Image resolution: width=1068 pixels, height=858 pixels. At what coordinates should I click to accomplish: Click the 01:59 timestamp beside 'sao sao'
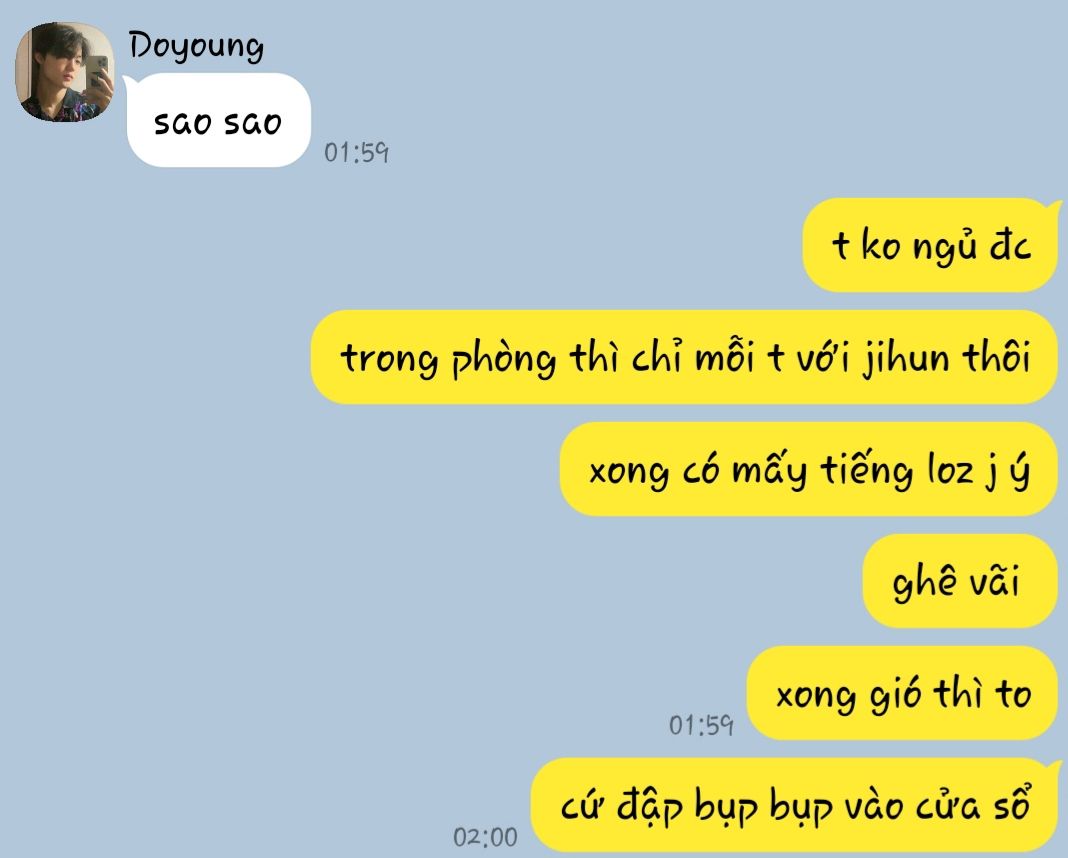click(356, 153)
